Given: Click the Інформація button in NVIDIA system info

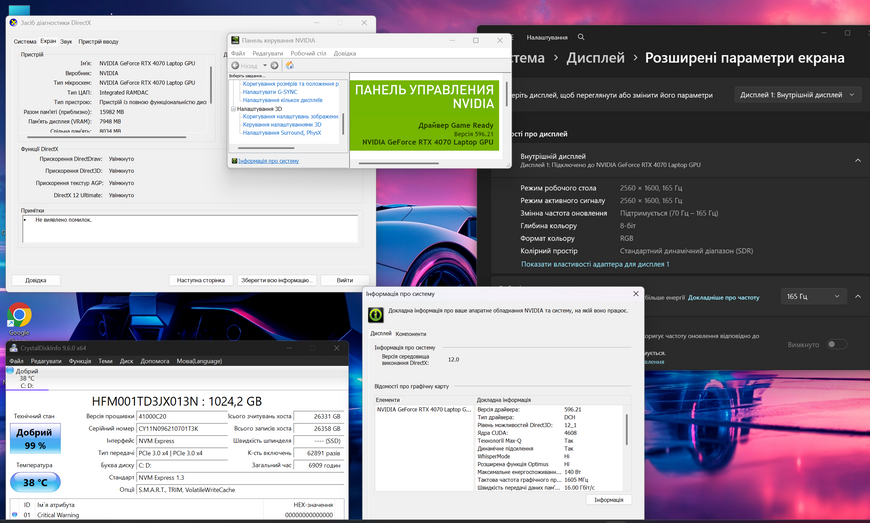Looking at the screenshot, I should (609, 500).
